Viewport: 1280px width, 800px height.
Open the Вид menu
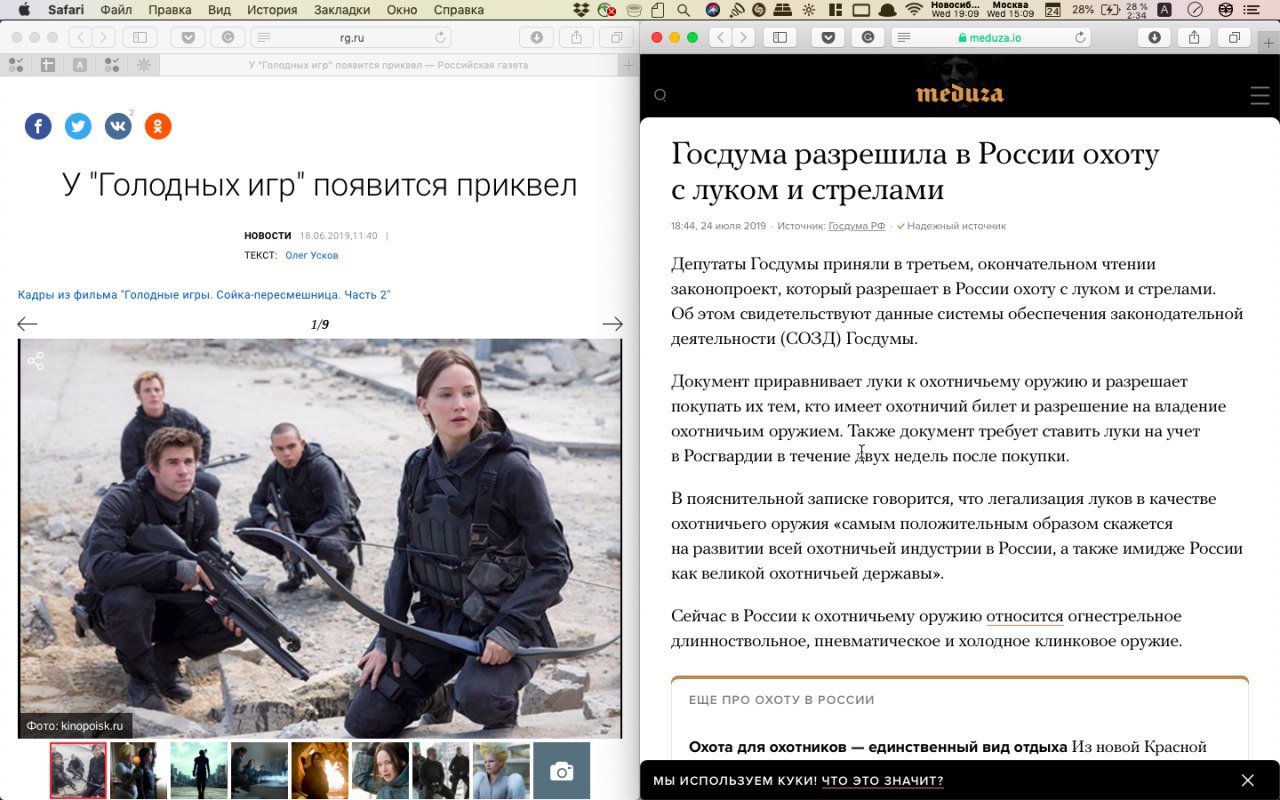219,10
